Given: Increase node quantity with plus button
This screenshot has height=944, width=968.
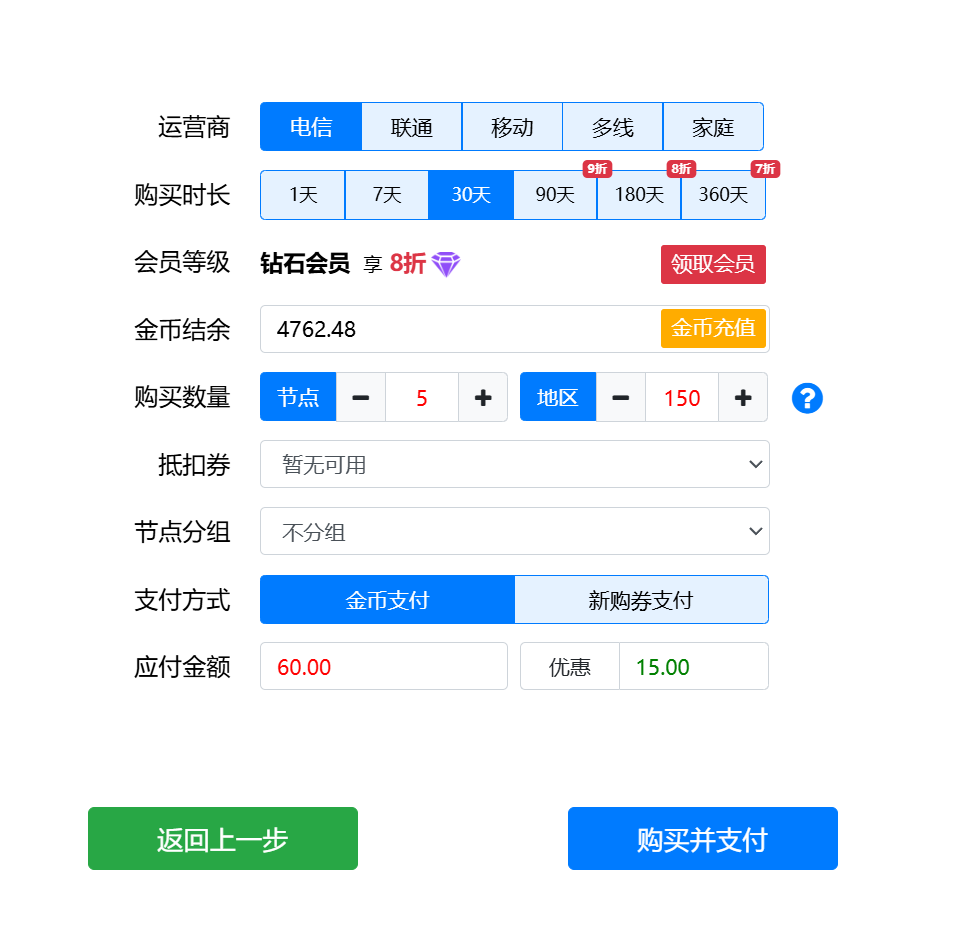Looking at the screenshot, I should (x=483, y=398).
